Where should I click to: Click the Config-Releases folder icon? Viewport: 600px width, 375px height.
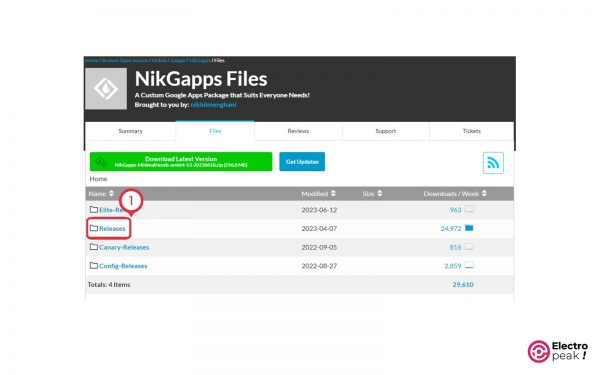tap(94, 266)
